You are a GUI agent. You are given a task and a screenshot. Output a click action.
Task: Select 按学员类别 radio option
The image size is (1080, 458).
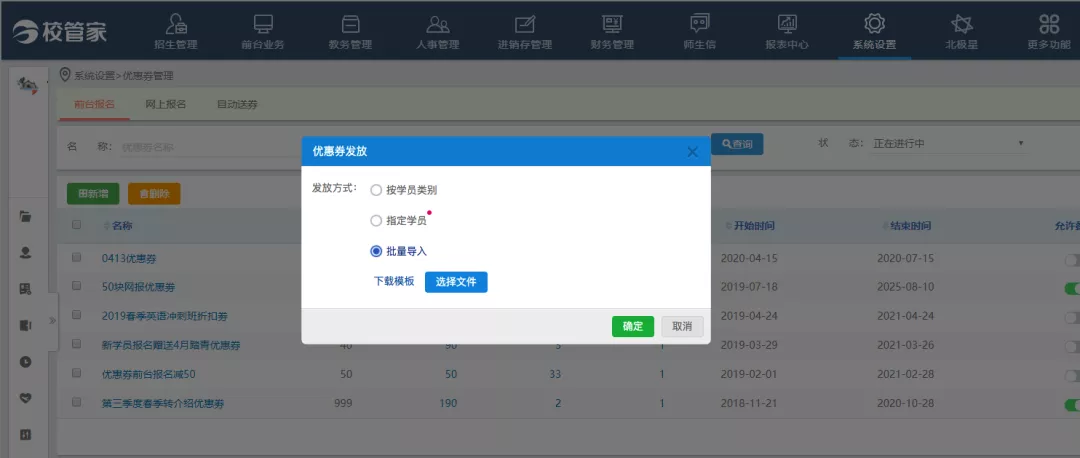376,190
